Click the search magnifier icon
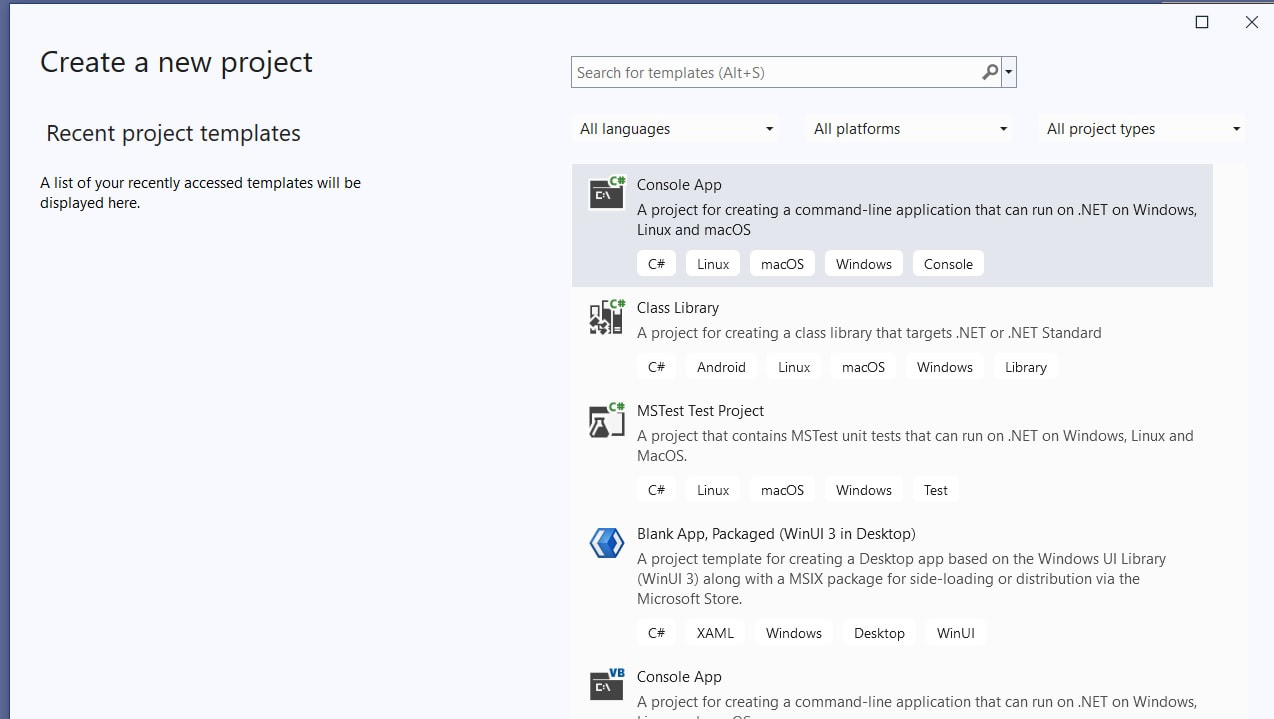This screenshot has width=1274, height=719. point(990,72)
